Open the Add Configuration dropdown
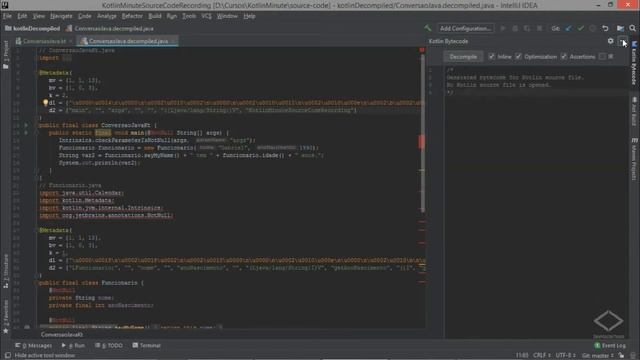 coord(465,28)
